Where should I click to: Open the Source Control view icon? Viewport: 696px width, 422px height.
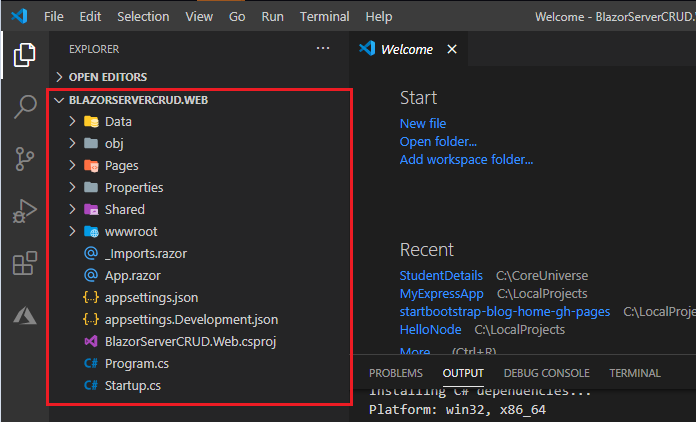tap(24, 159)
